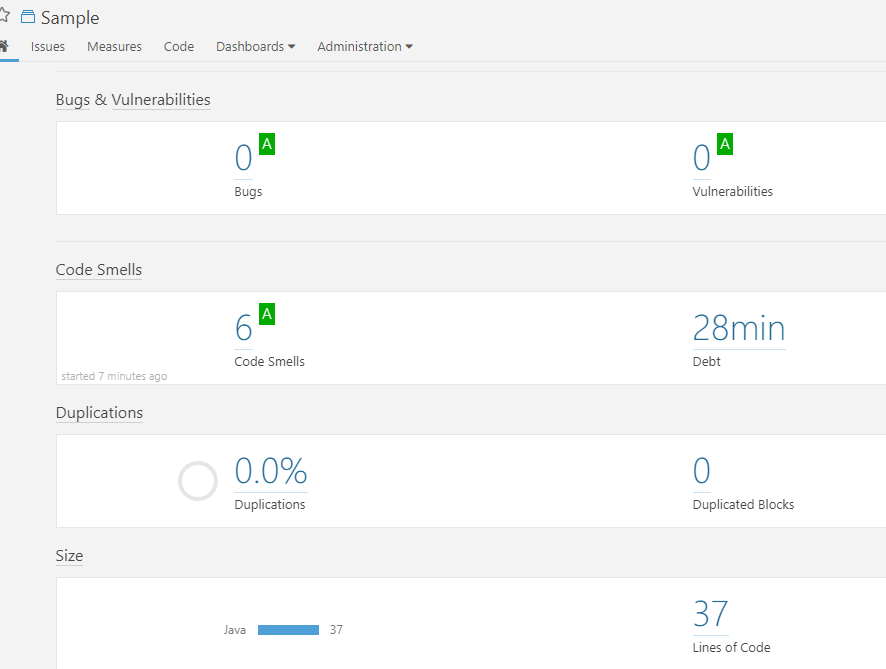Go to the Code tab
Viewport: 886px width, 669px height.
tap(179, 46)
